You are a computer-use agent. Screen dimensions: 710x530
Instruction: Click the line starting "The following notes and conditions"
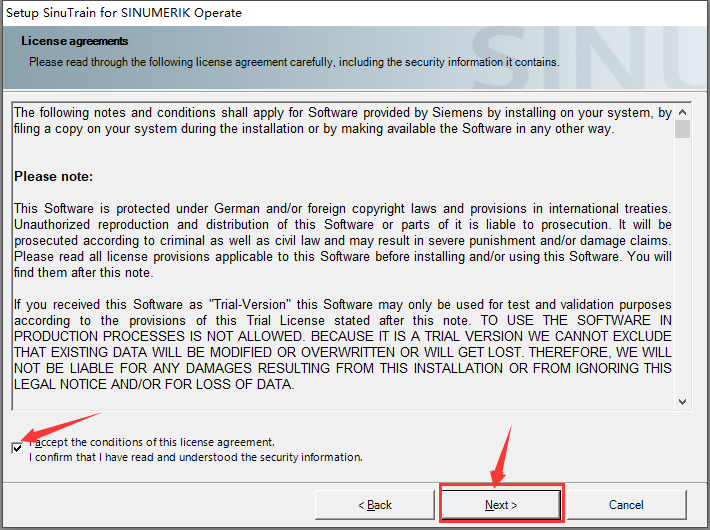click(342, 112)
